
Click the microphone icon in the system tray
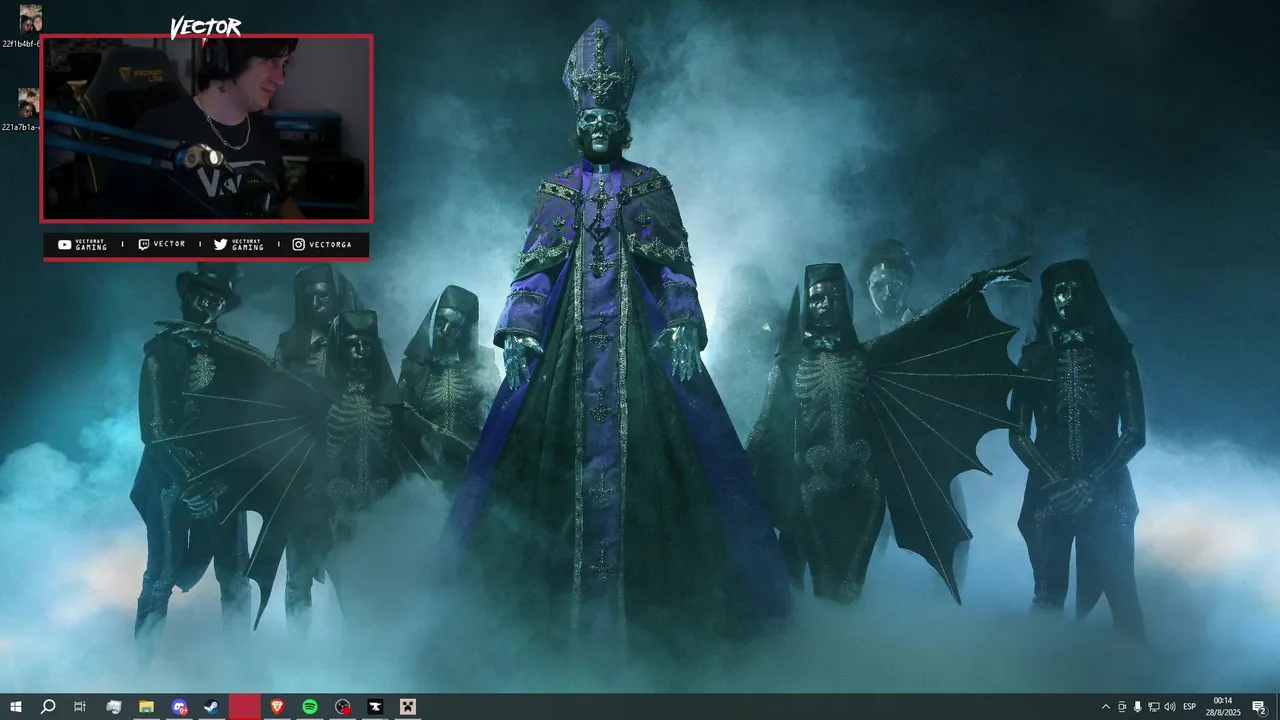pyautogui.click(x=1138, y=707)
